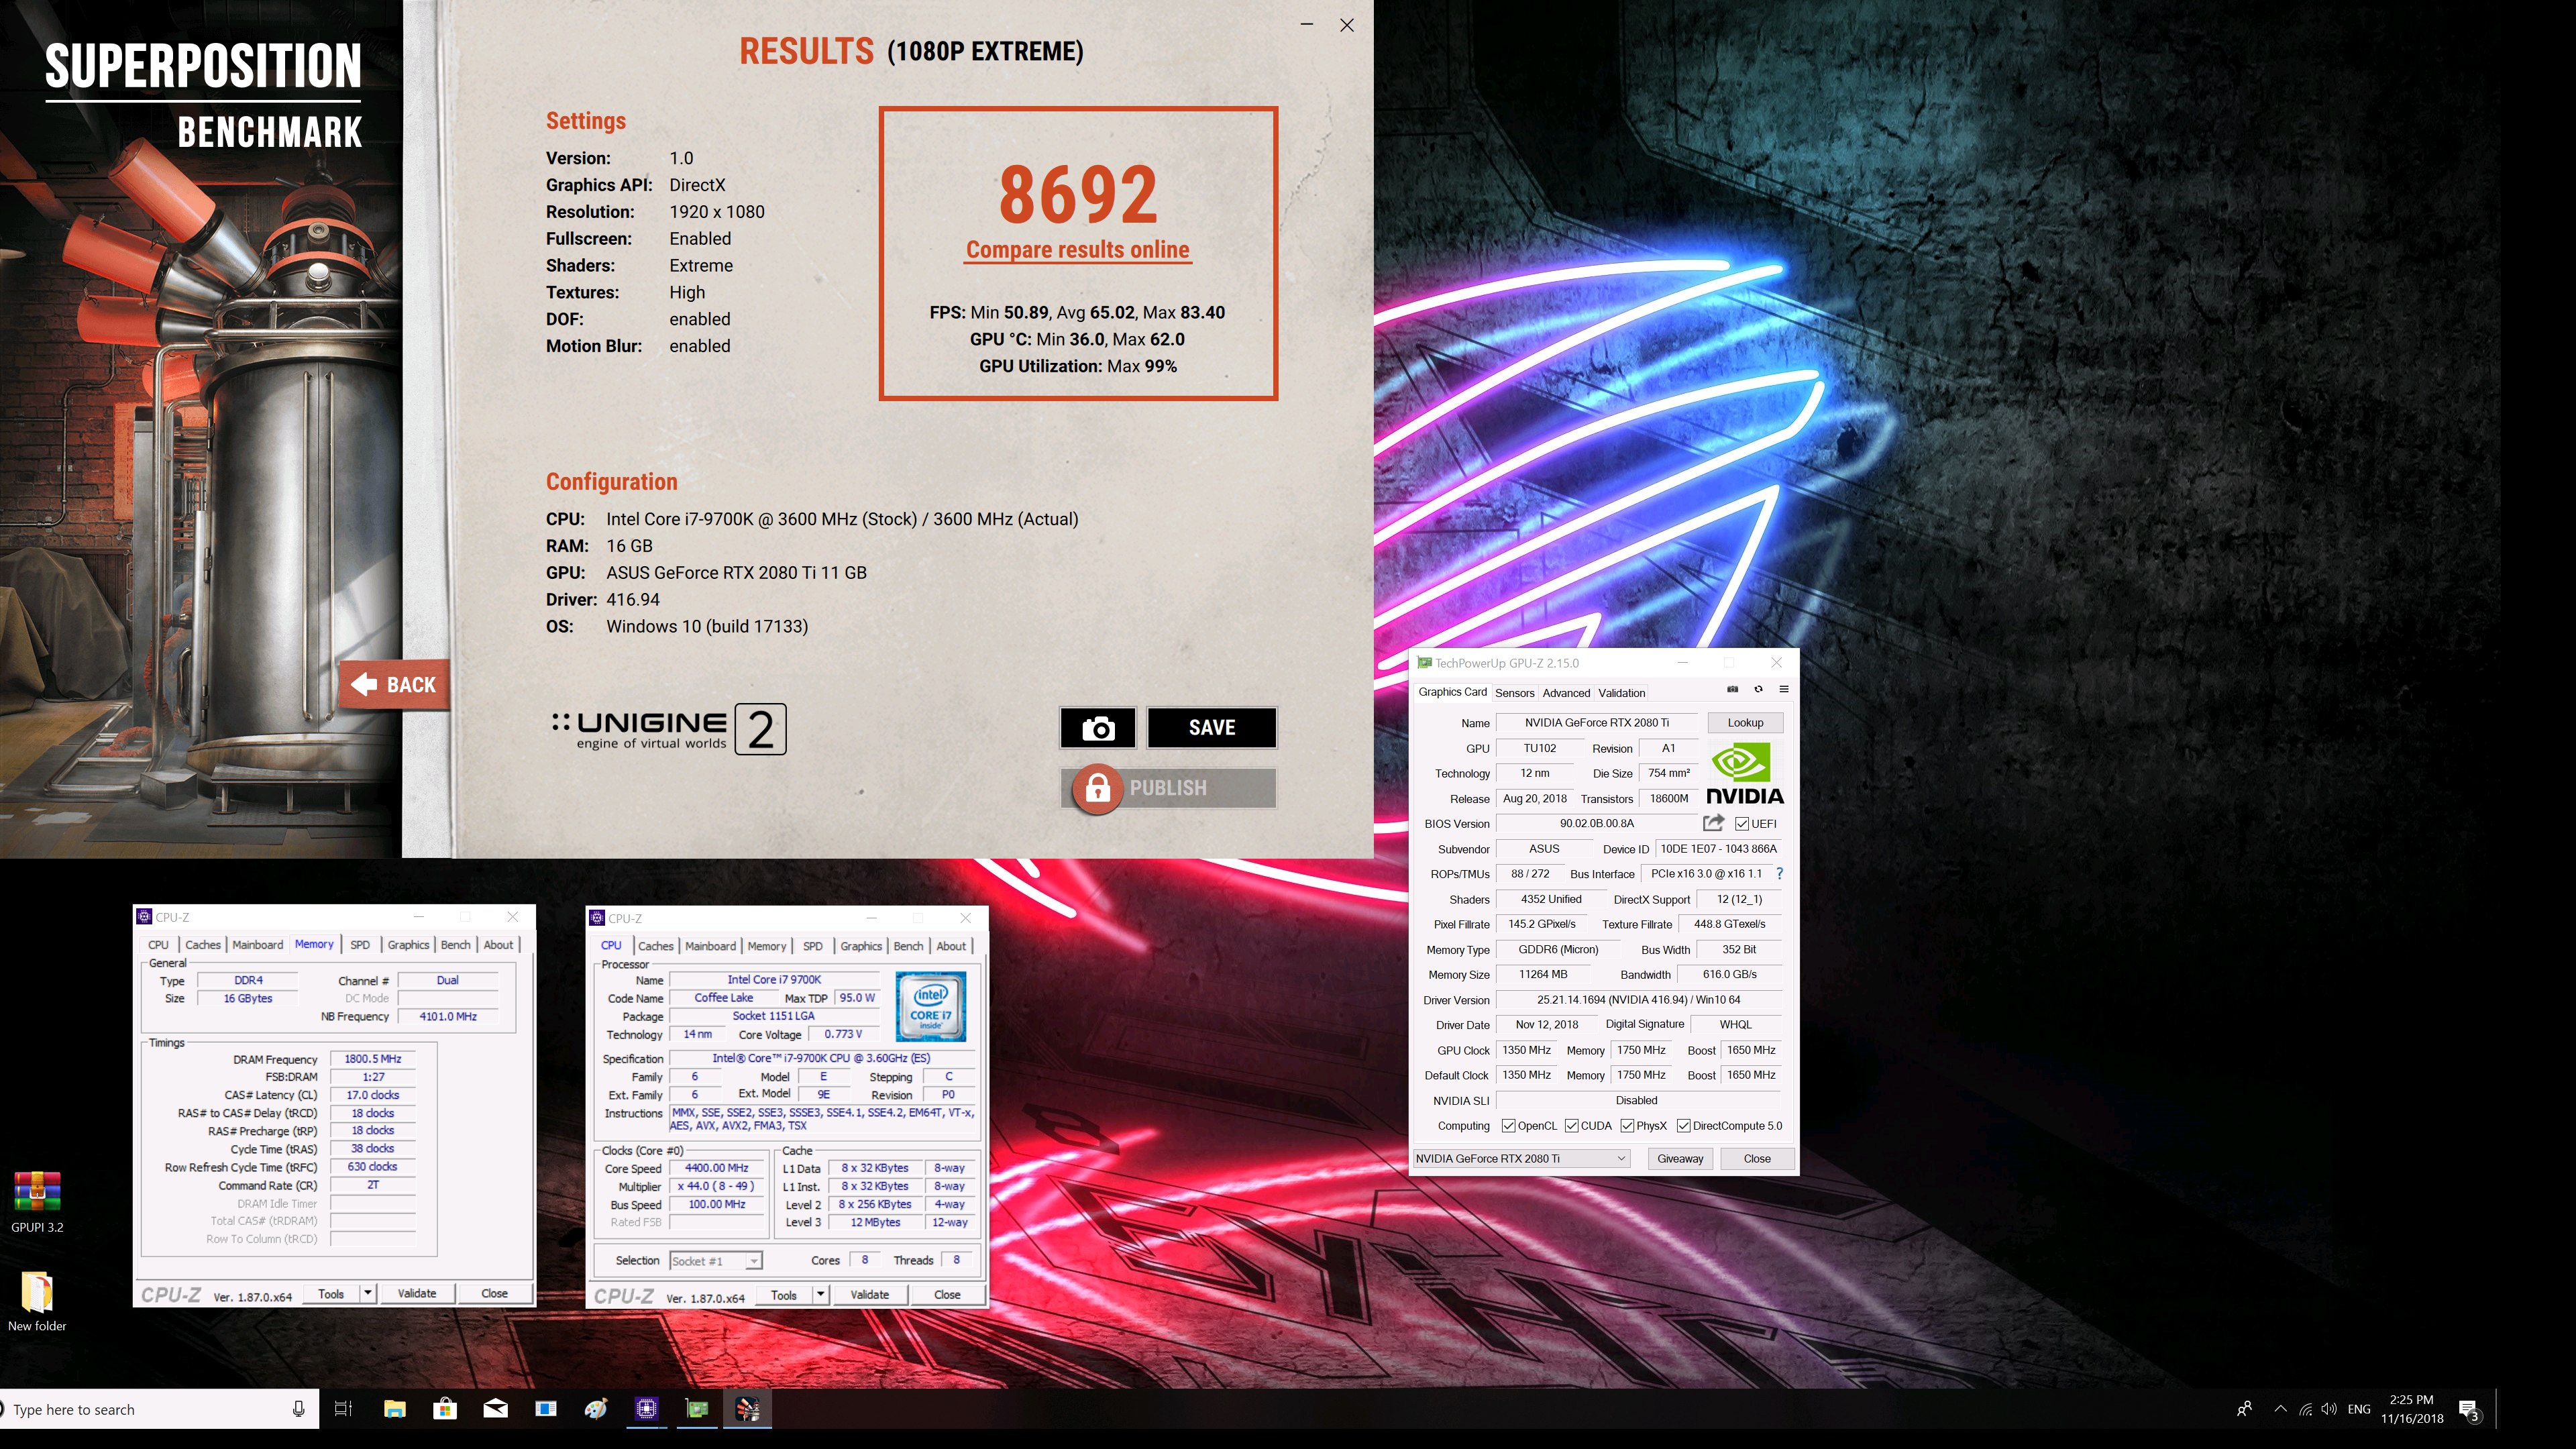The width and height of the screenshot is (2576, 1449).
Task: Open the People icon in system tray
Action: pos(2244,1409)
